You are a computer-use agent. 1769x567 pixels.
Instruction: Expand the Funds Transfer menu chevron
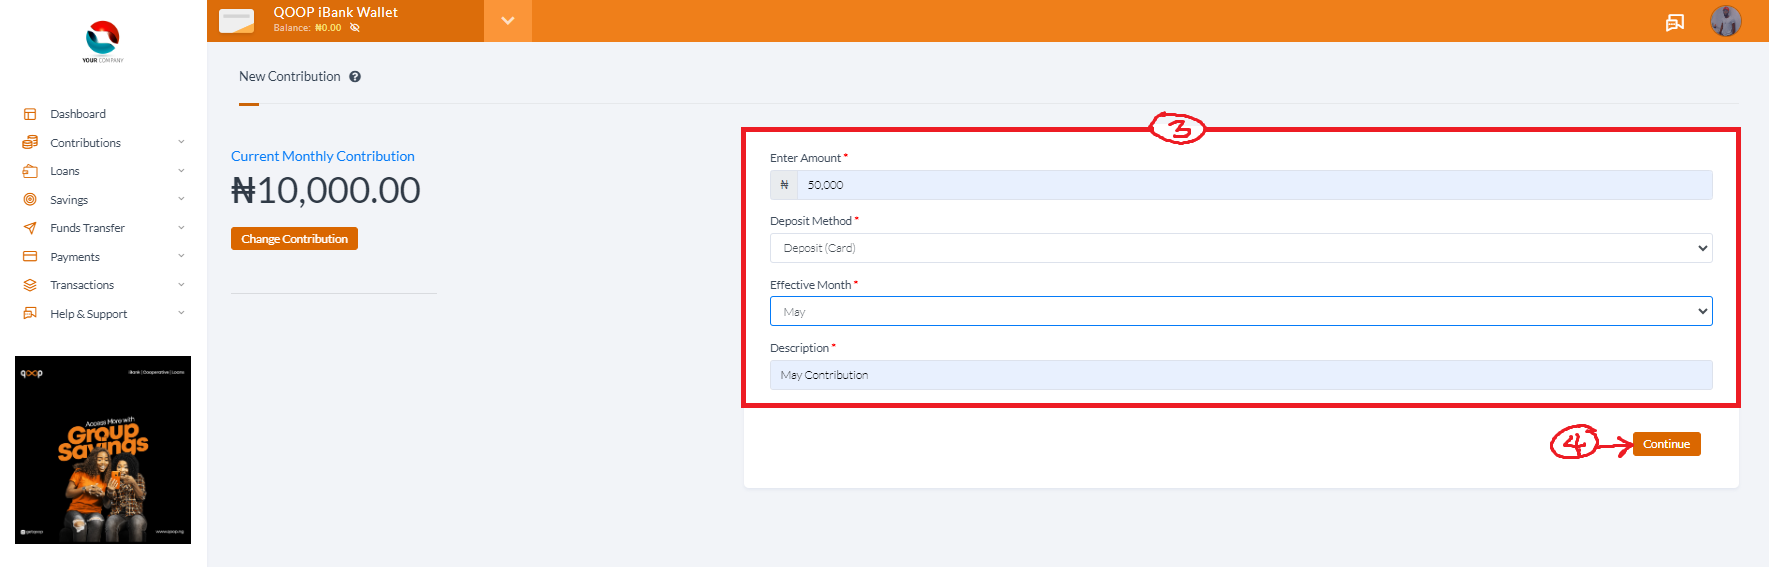pyautogui.click(x=181, y=228)
